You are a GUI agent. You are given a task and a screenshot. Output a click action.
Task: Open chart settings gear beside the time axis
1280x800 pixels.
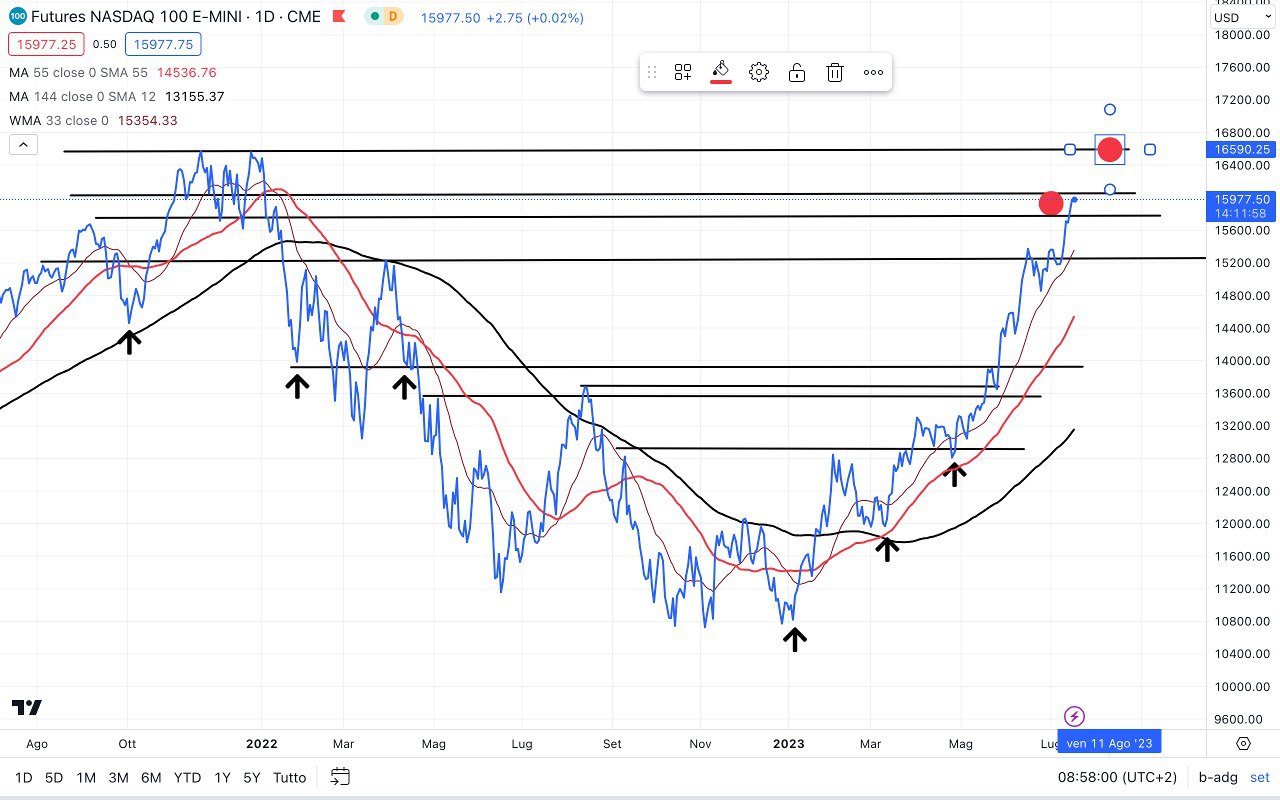tap(1243, 743)
